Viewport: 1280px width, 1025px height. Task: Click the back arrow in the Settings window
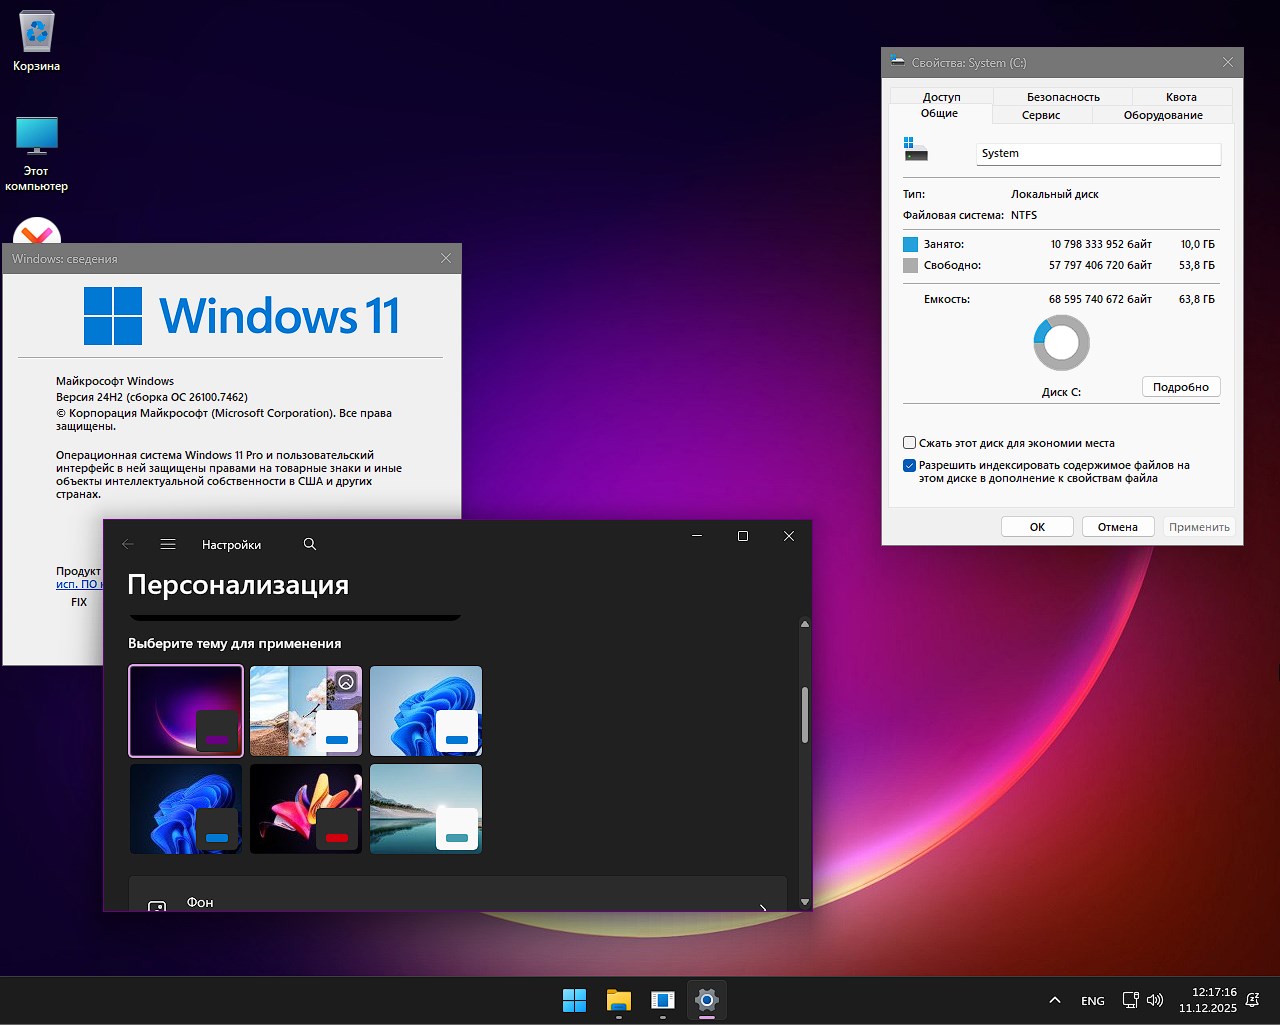[x=127, y=544]
